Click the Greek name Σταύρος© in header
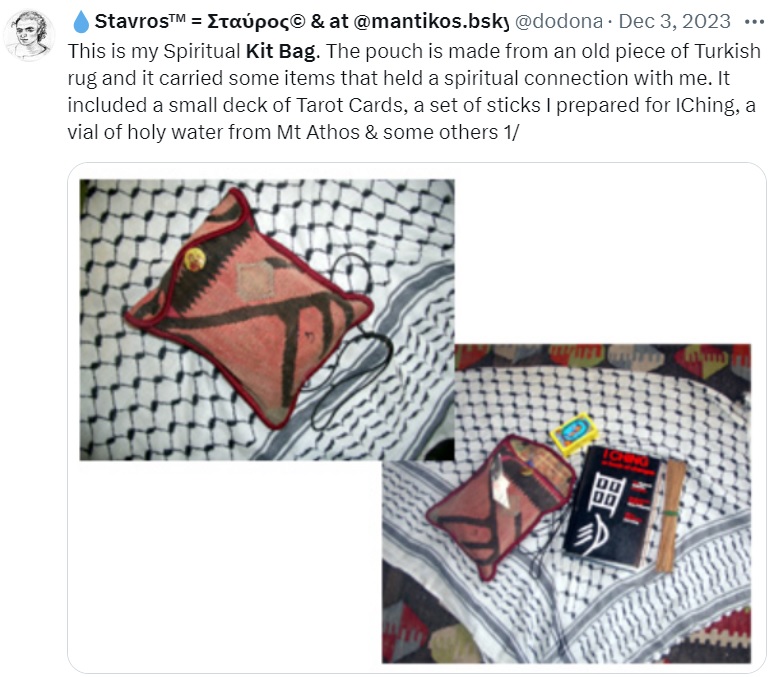Viewport: 774px width, 677px height. click(x=256, y=22)
